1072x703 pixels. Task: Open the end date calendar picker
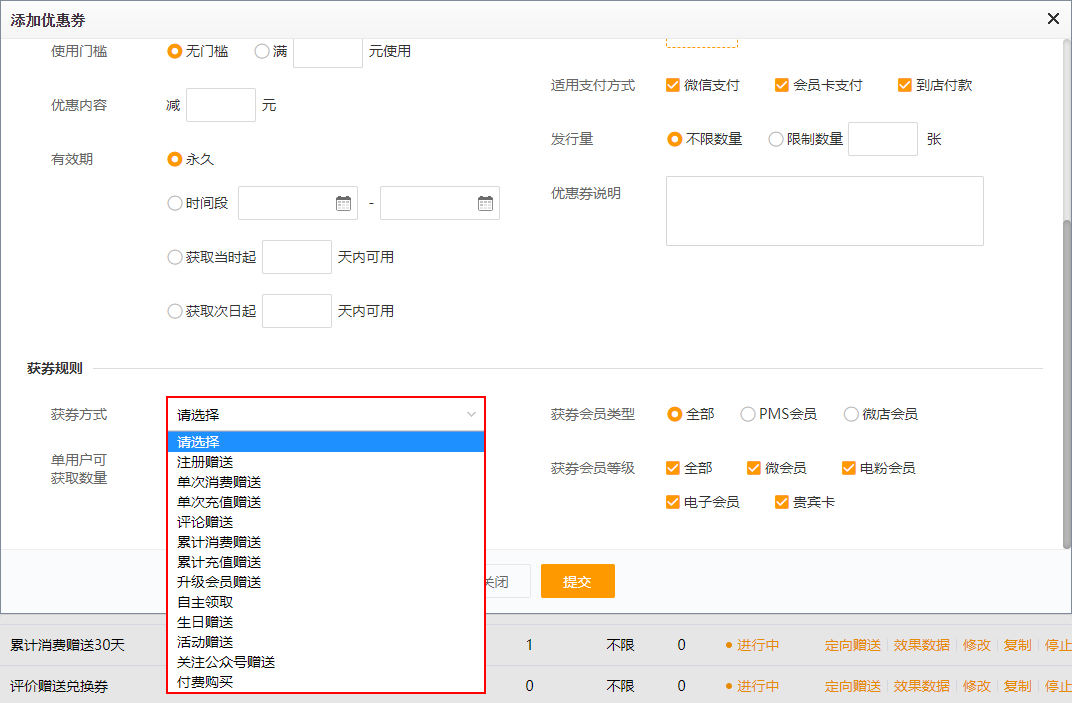click(x=485, y=203)
